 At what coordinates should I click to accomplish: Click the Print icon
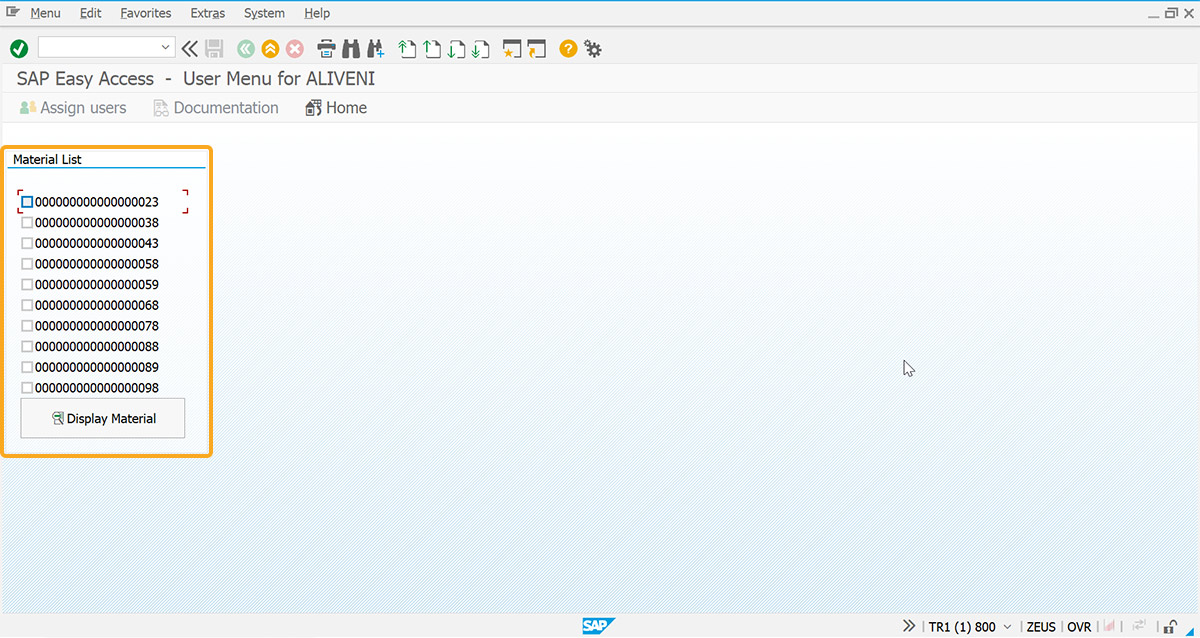326,48
